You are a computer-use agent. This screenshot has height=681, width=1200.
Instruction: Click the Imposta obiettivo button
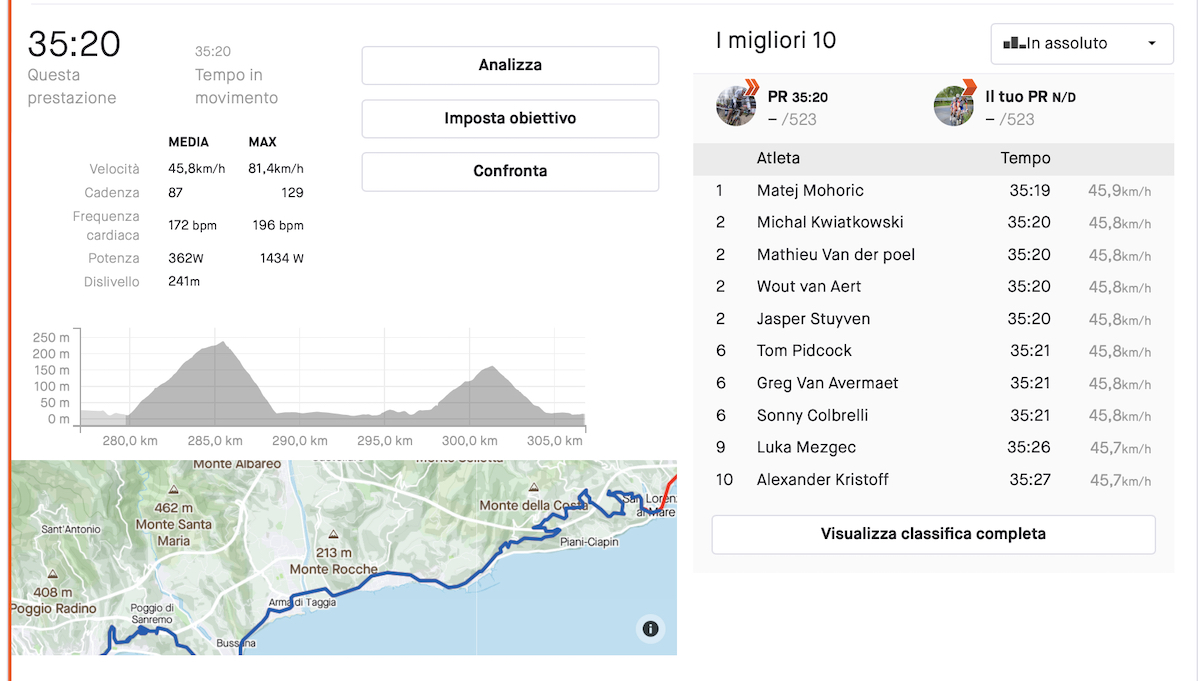510,118
